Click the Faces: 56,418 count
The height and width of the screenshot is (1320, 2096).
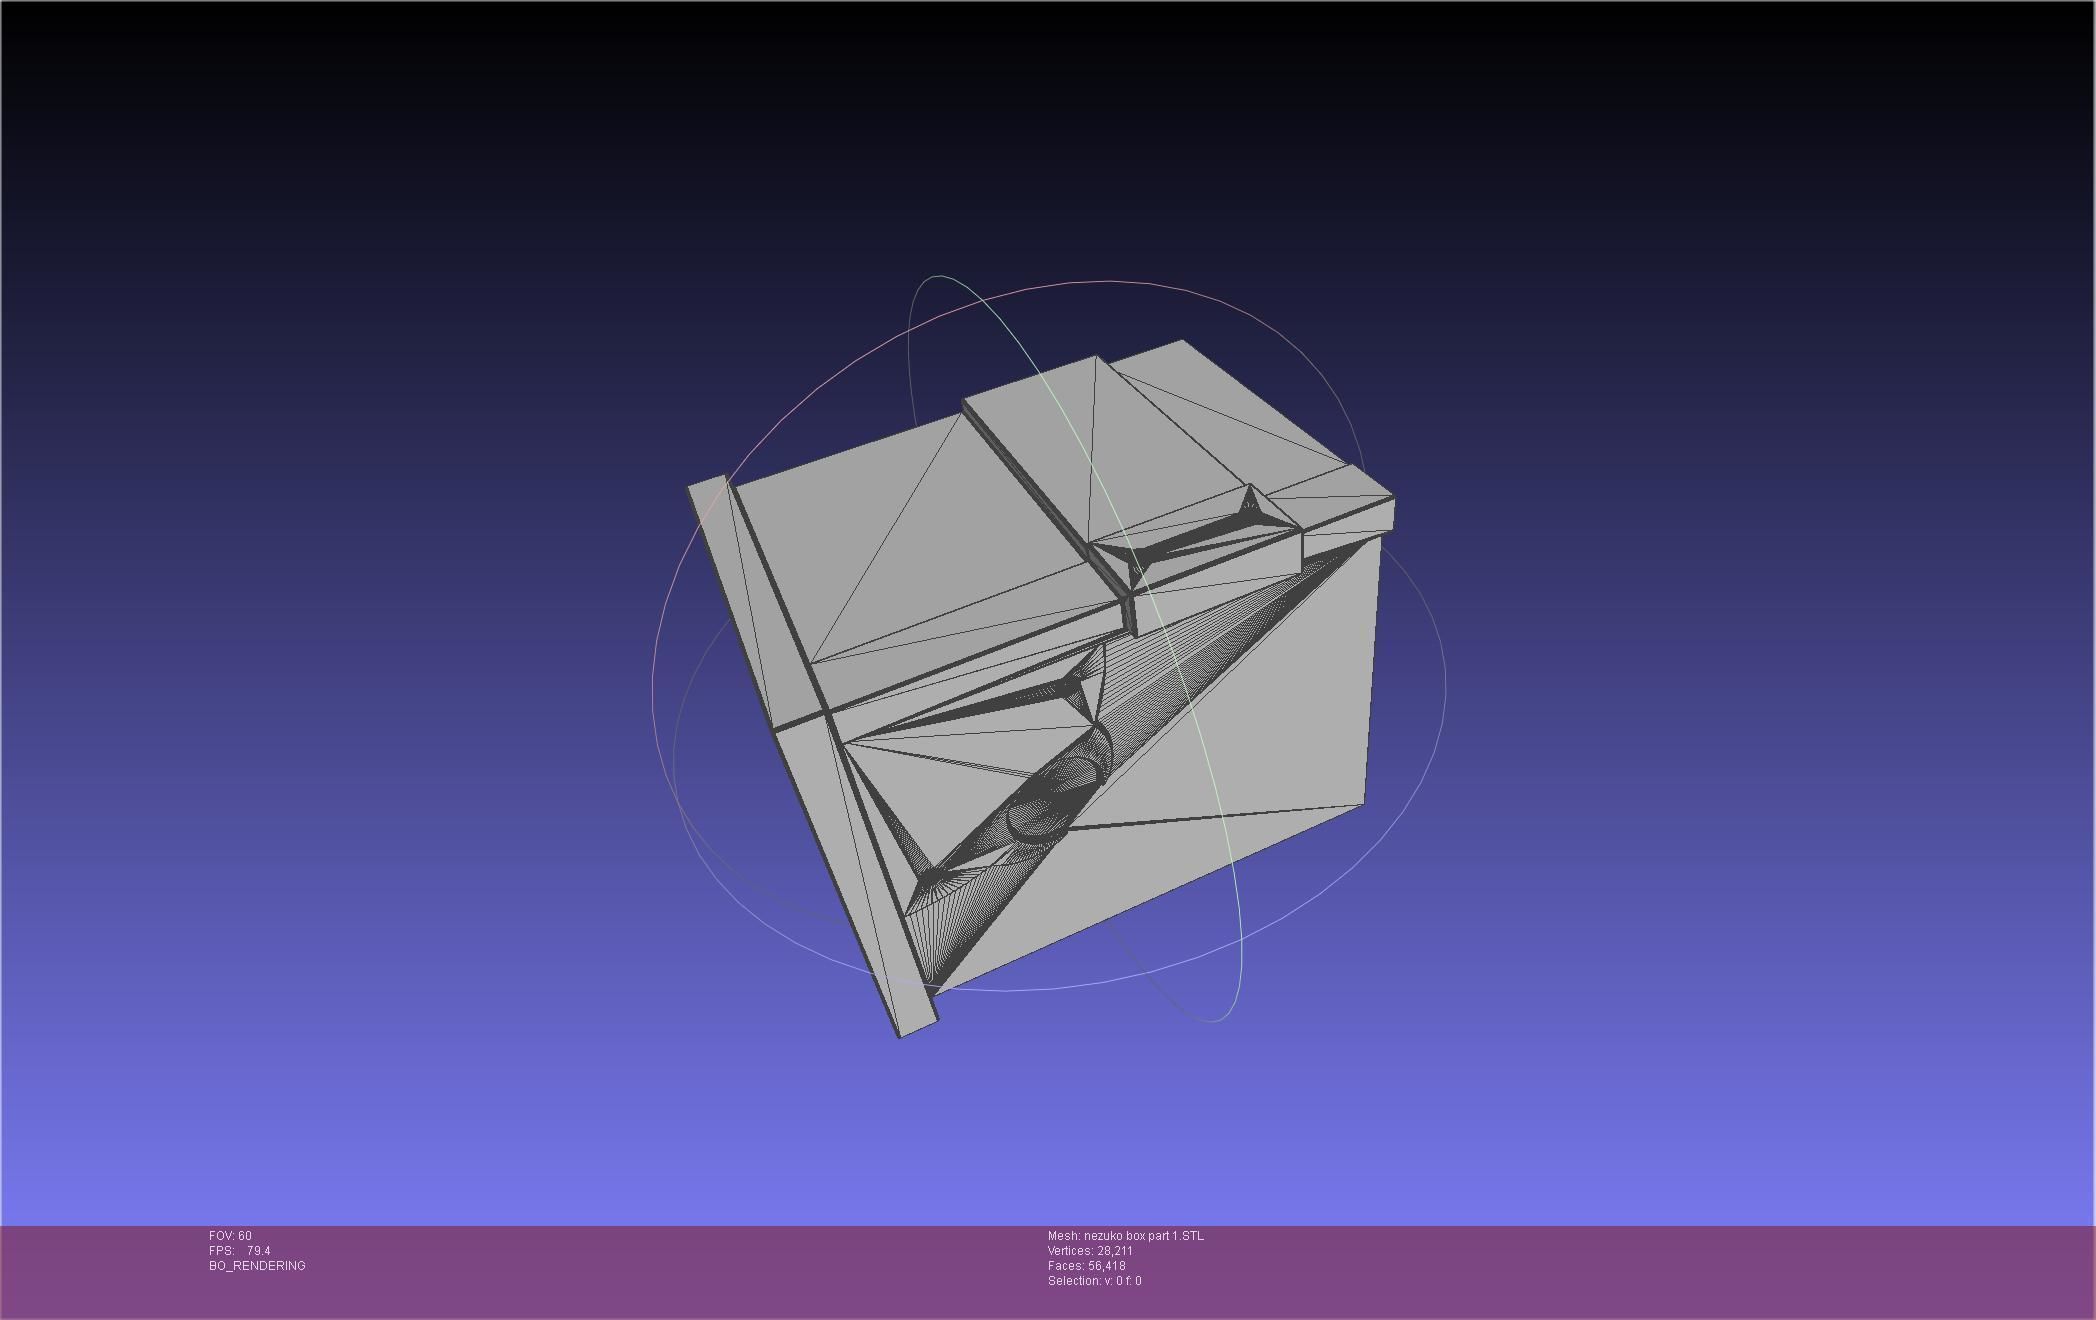(x=1087, y=1266)
